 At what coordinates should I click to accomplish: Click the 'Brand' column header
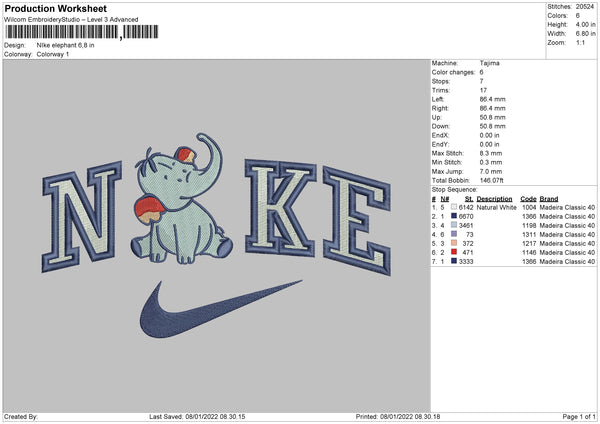(549, 199)
